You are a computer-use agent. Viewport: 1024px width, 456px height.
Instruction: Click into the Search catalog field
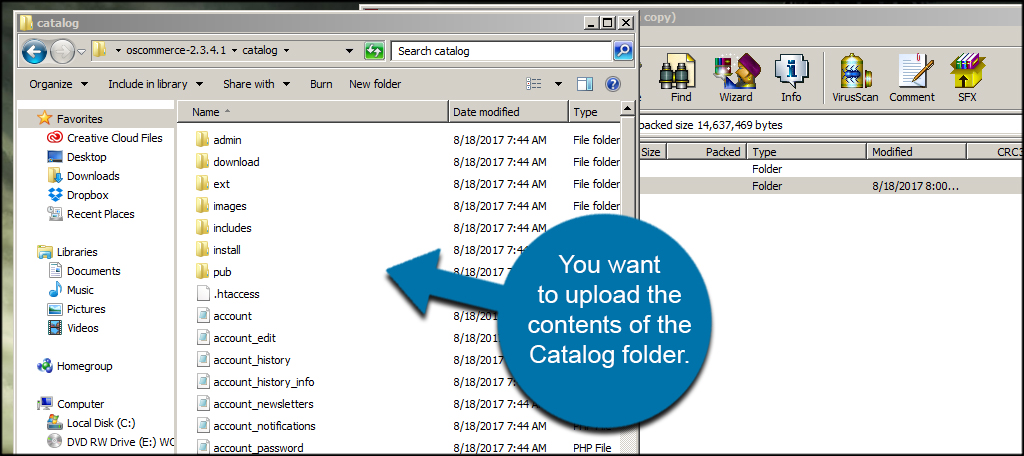[502, 51]
